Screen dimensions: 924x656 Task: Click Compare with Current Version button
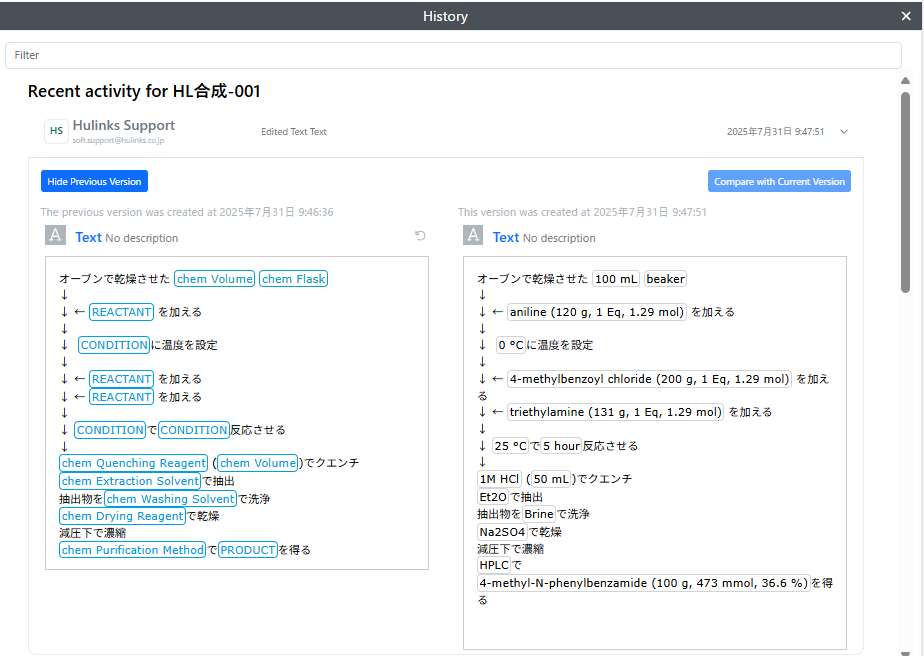[779, 181]
